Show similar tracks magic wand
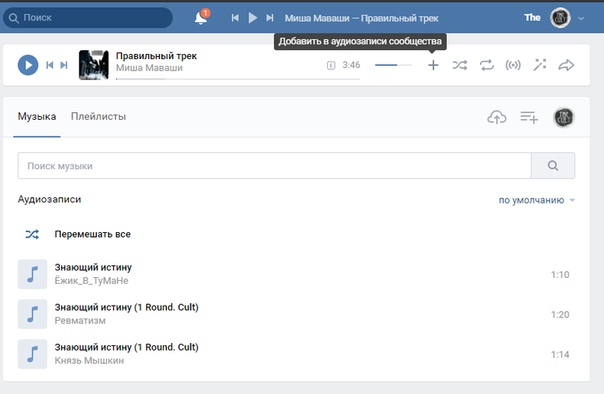604x394 pixels. pyautogui.click(x=540, y=65)
